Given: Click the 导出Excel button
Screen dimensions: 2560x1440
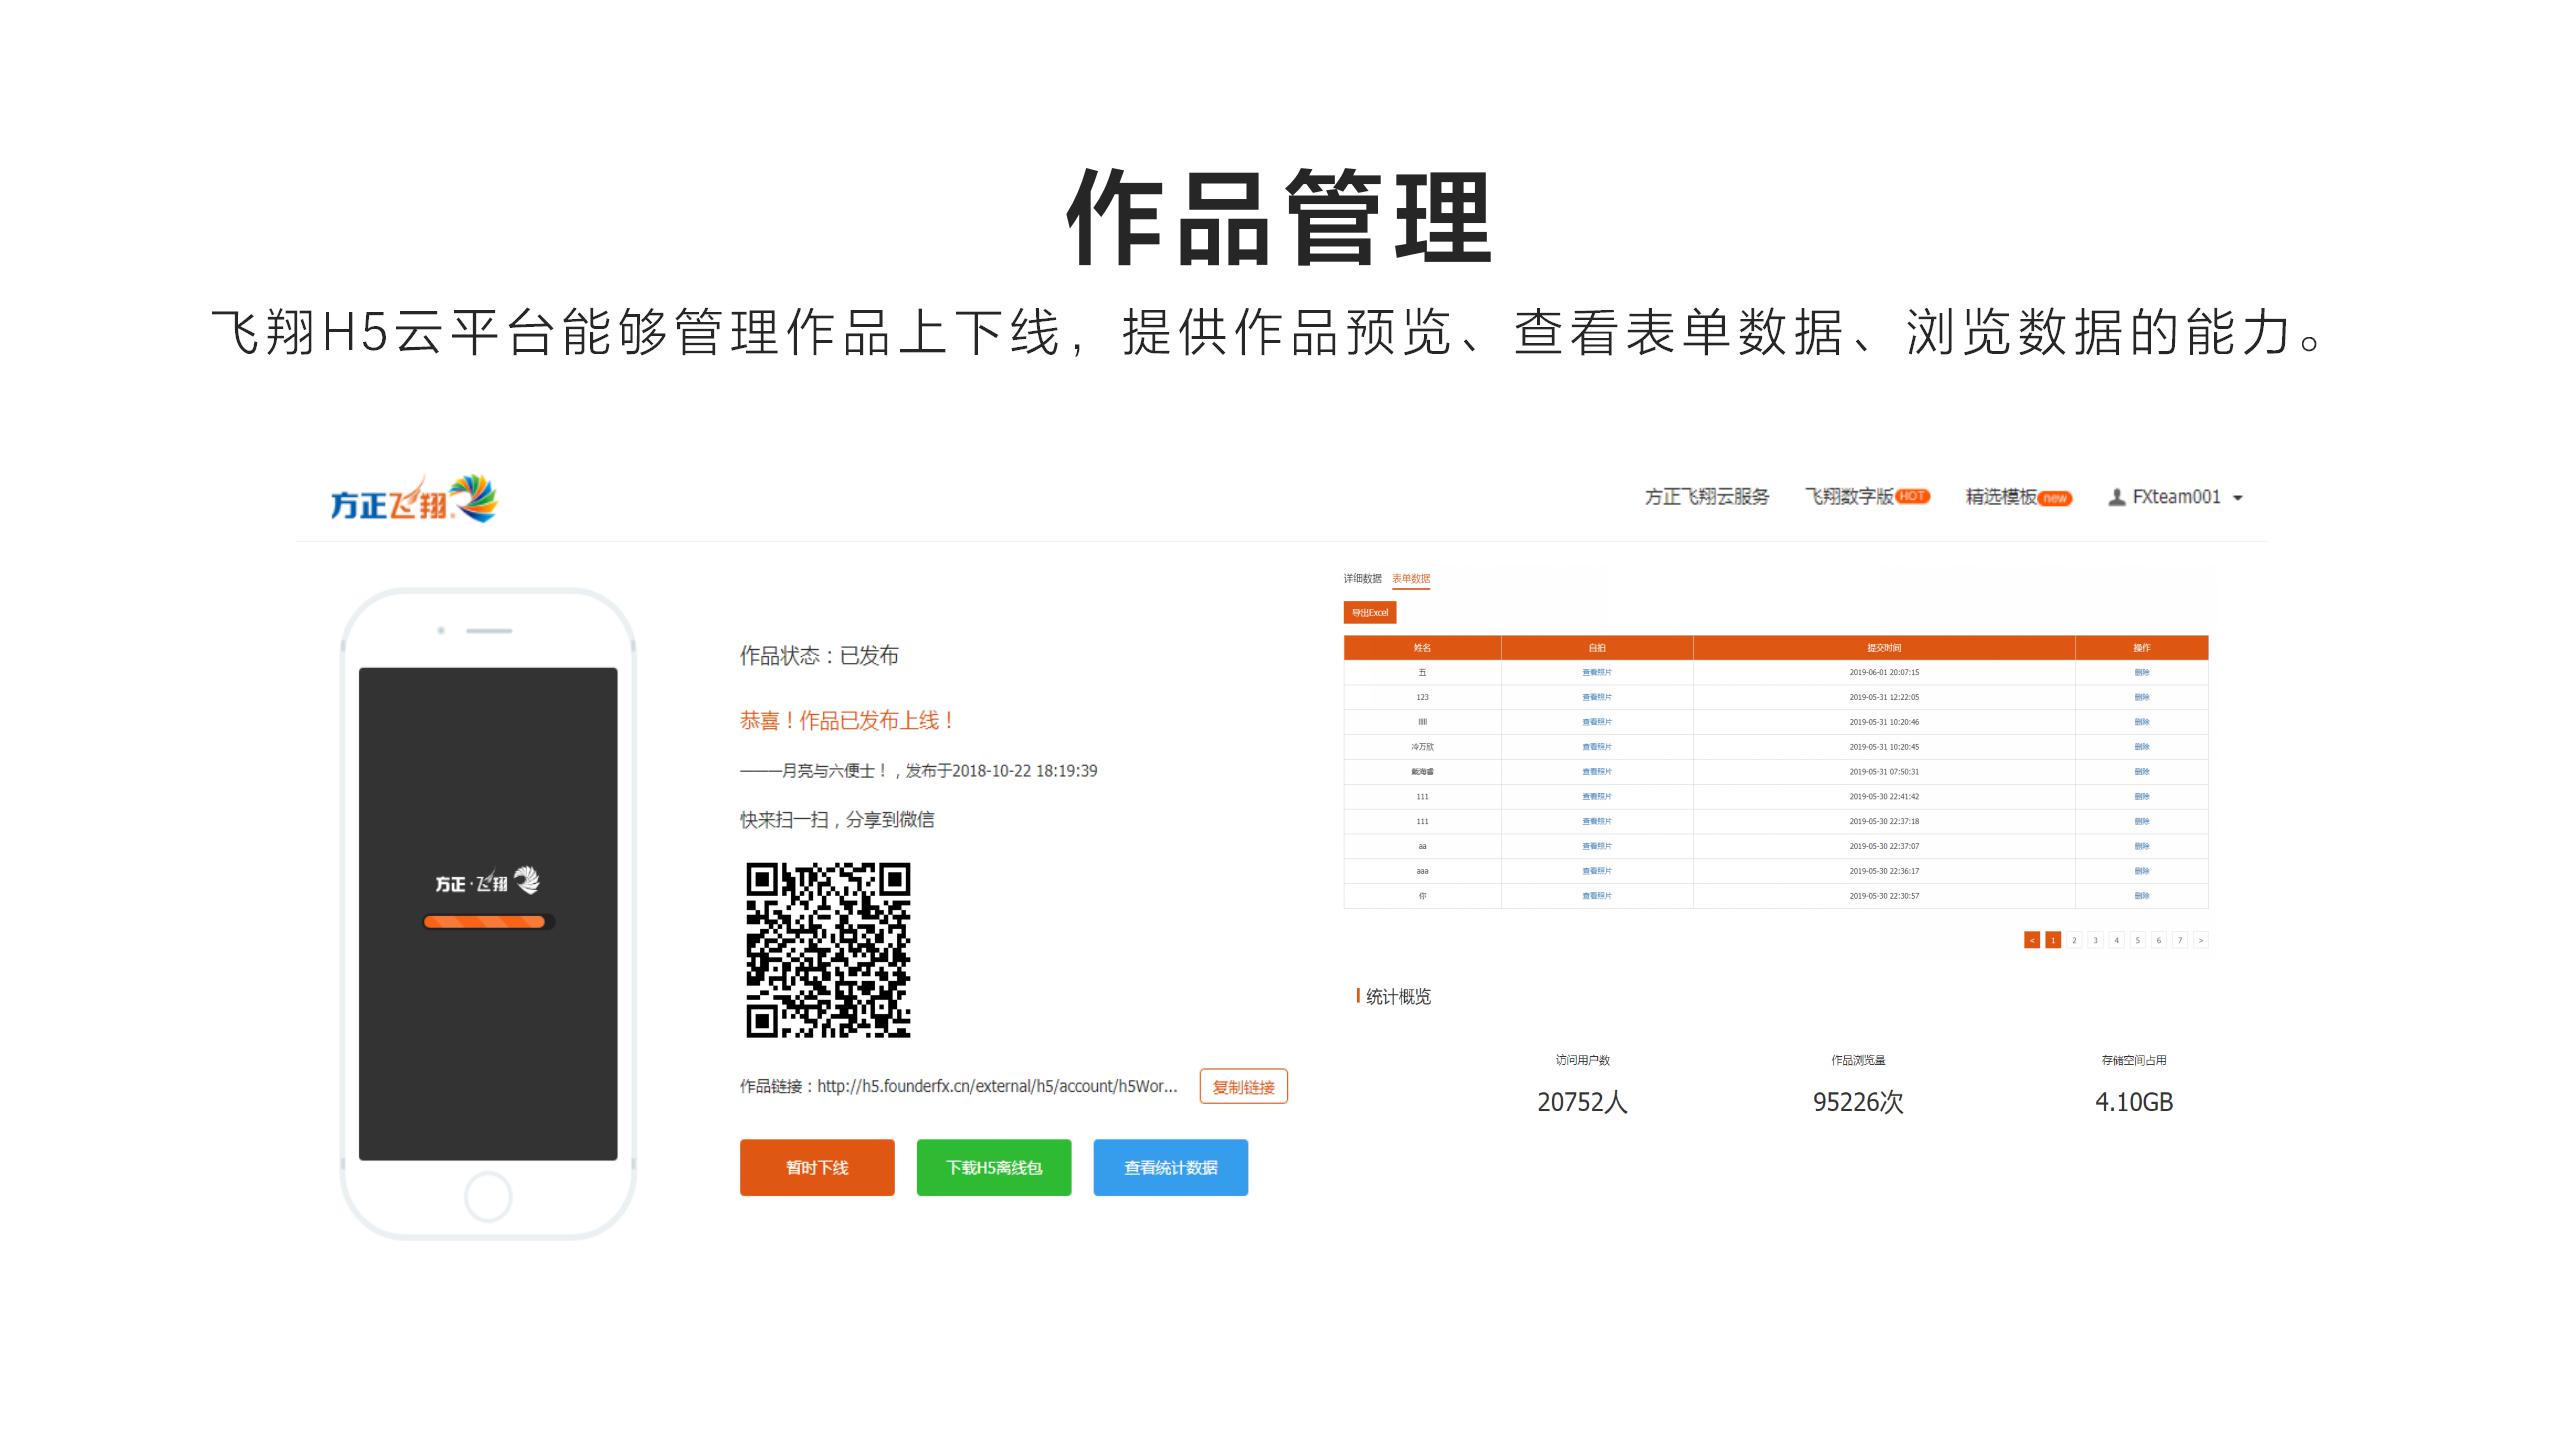Looking at the screenshot, I should [x=1369, y=612].
